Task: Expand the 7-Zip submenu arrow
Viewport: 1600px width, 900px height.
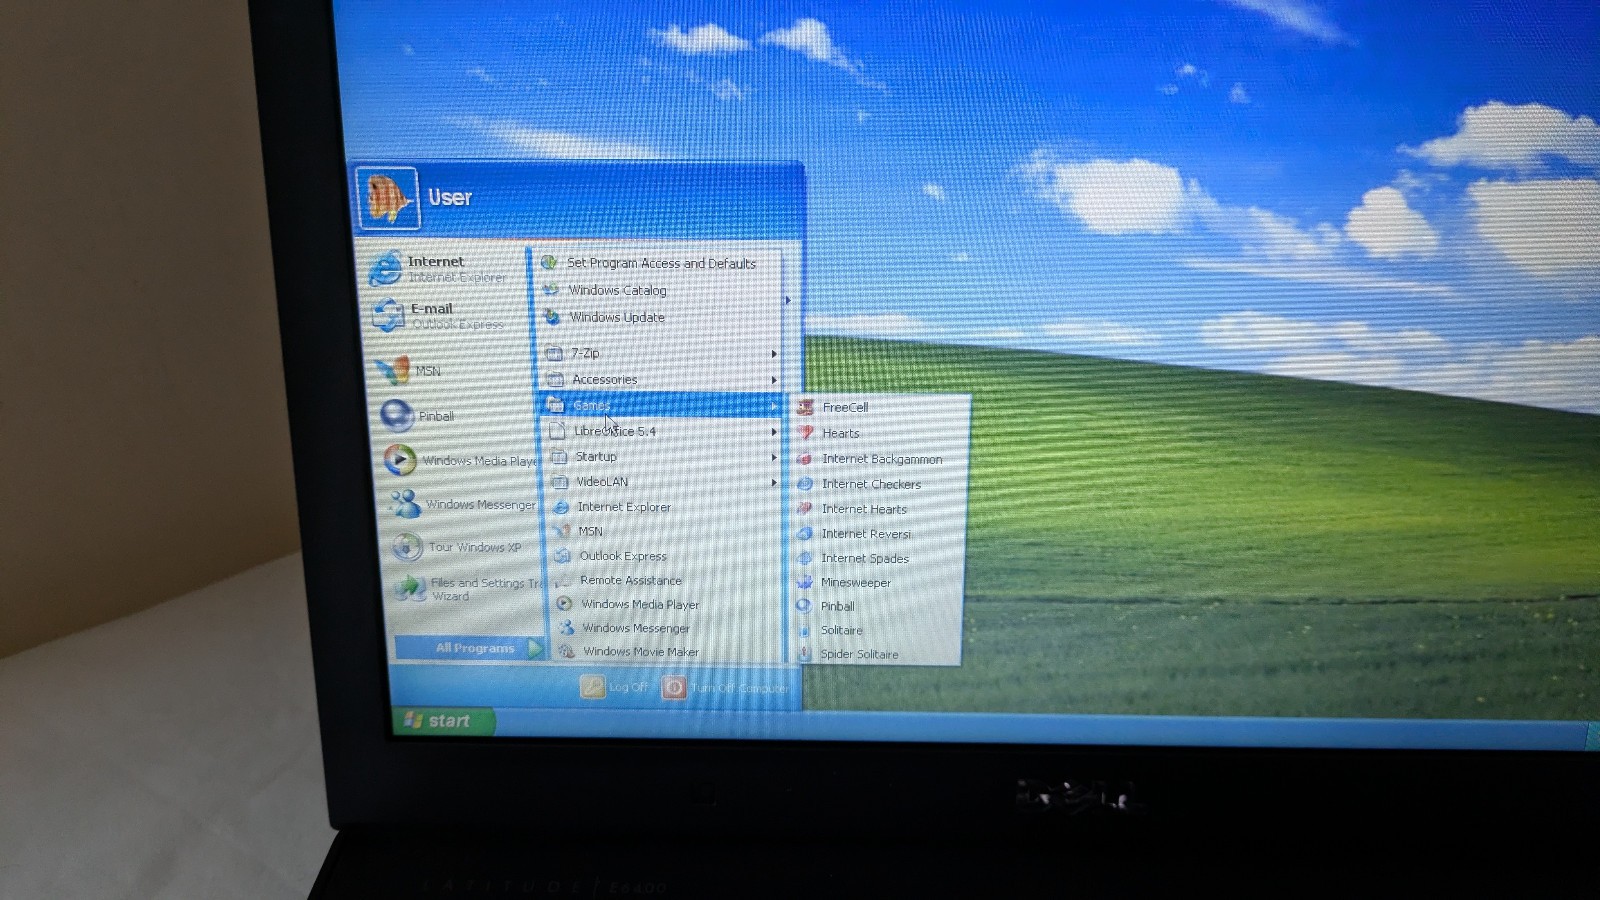Action: pos(774,354)
